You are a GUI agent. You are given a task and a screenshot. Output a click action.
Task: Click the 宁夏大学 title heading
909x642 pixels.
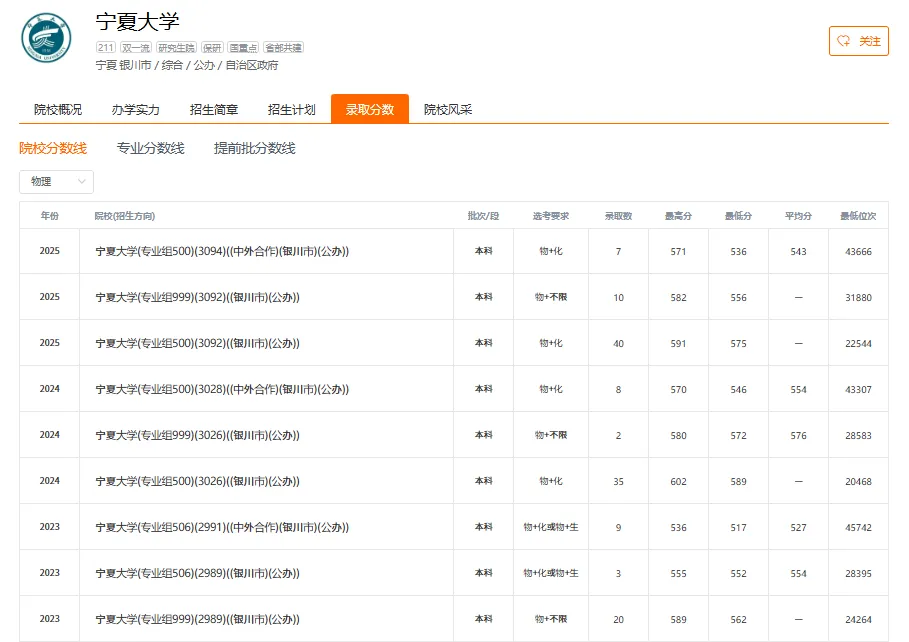[x=137, y=22]
